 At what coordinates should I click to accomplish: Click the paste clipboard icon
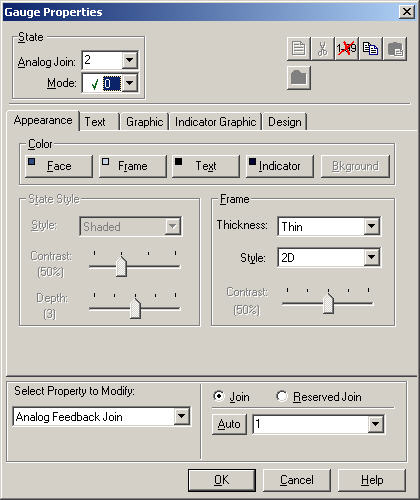point(395,49)
